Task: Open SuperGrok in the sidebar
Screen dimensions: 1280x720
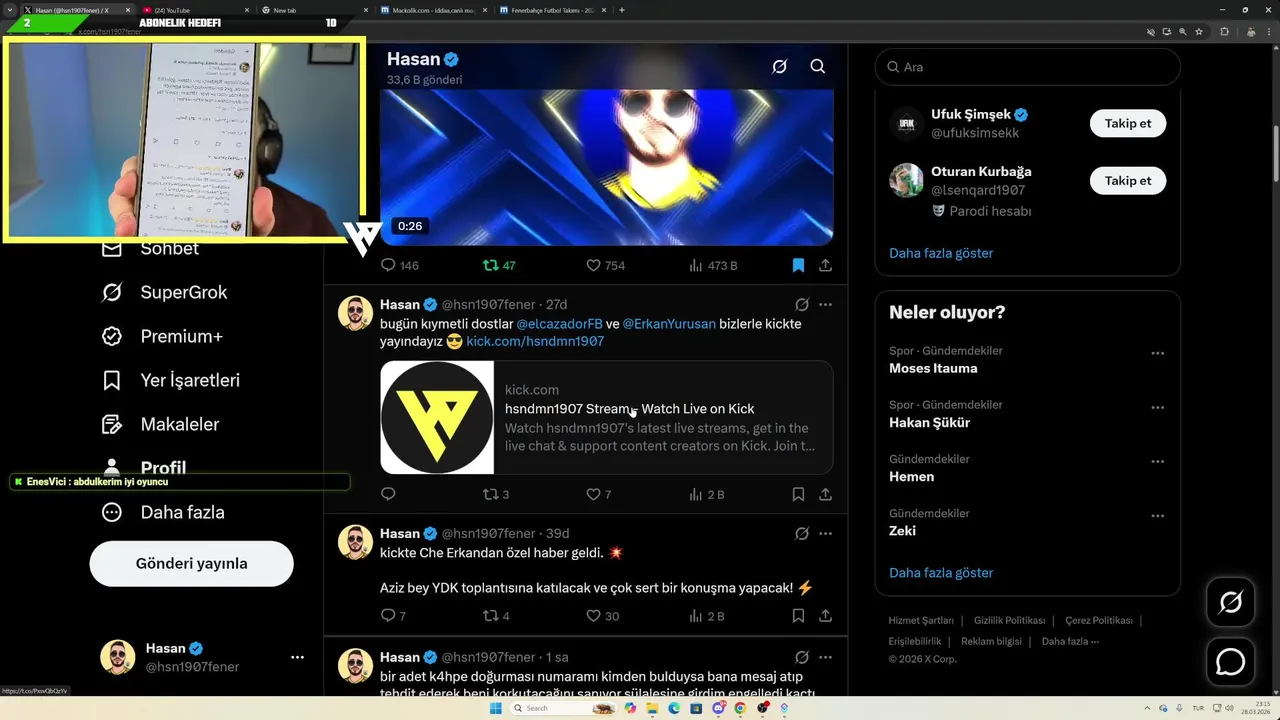Action: [165, 292]
